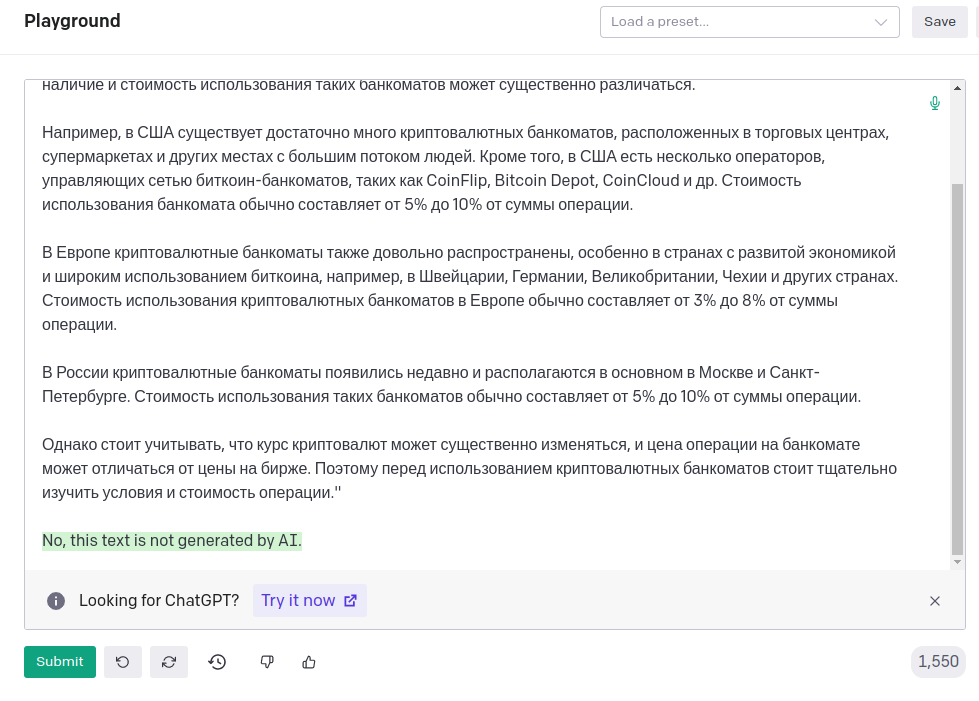979x701 pixels.
Task: Click the chevron arrow in the preset box
Action: [880, 22]
